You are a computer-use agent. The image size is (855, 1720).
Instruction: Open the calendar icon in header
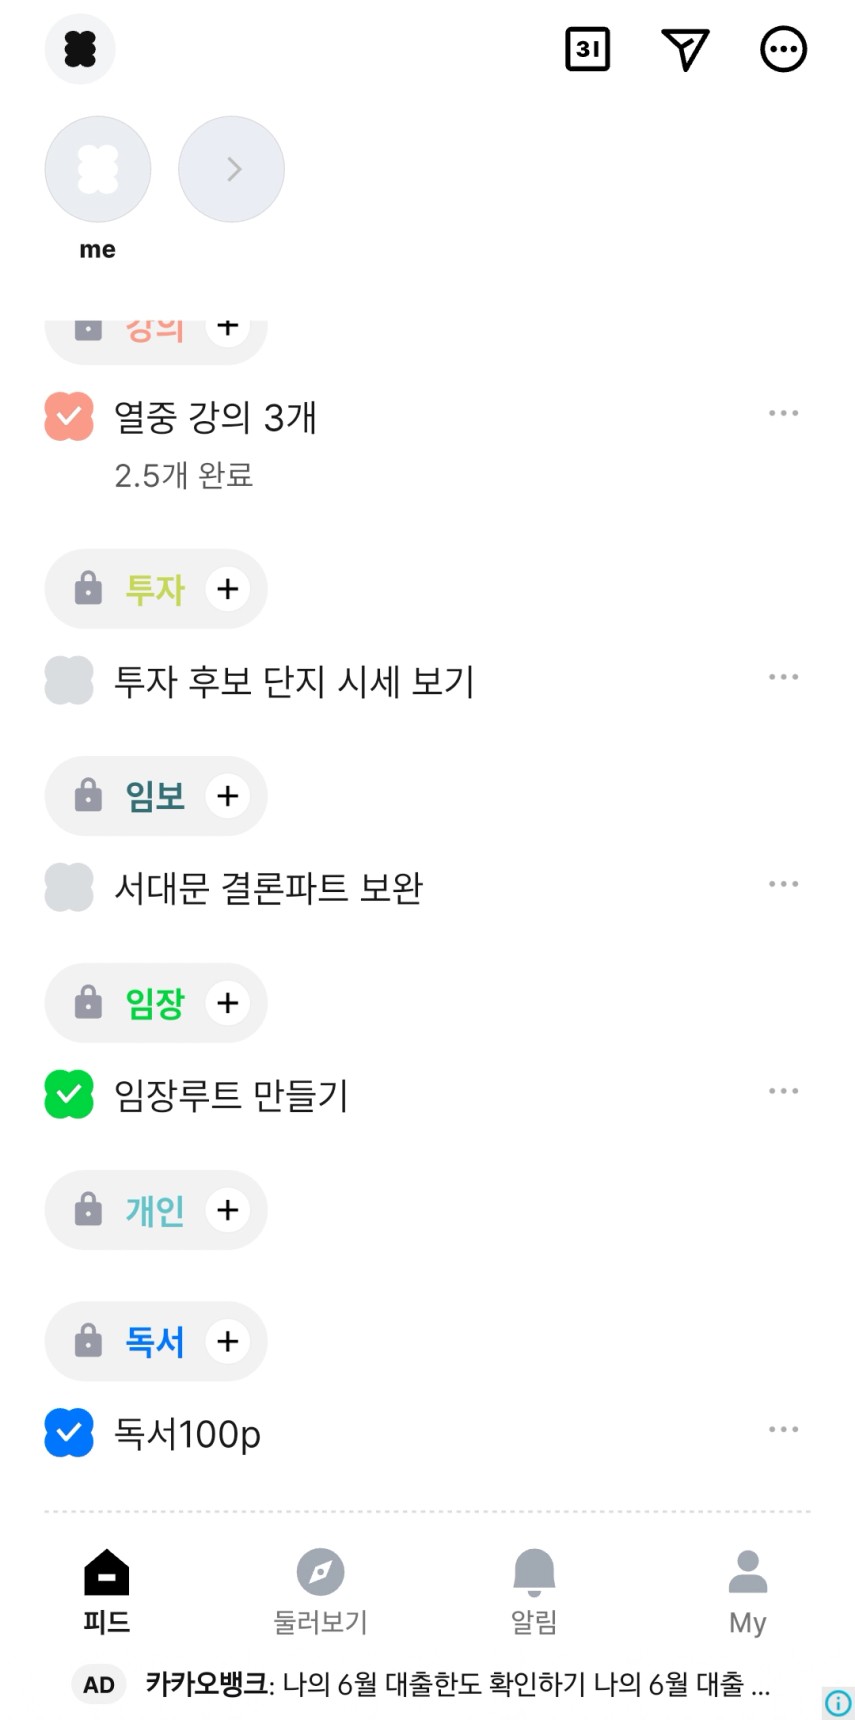pyautogui.click(x=587, y=49)
